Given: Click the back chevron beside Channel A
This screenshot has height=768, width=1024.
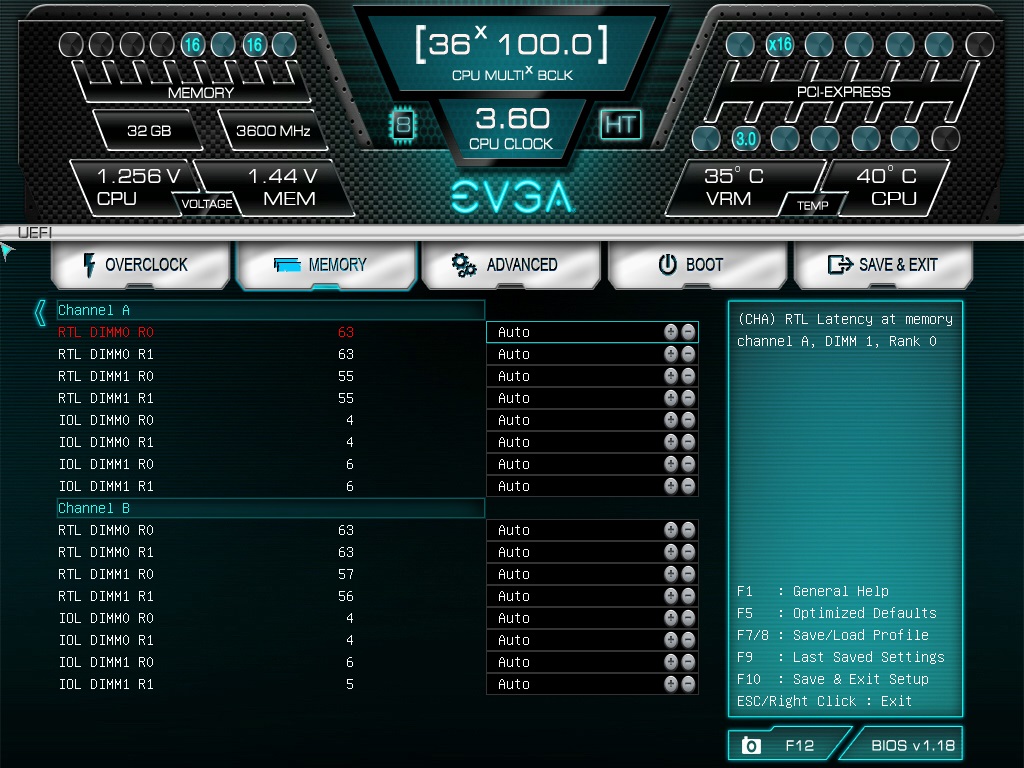Looking at the screenshot, I should [40, 313].
